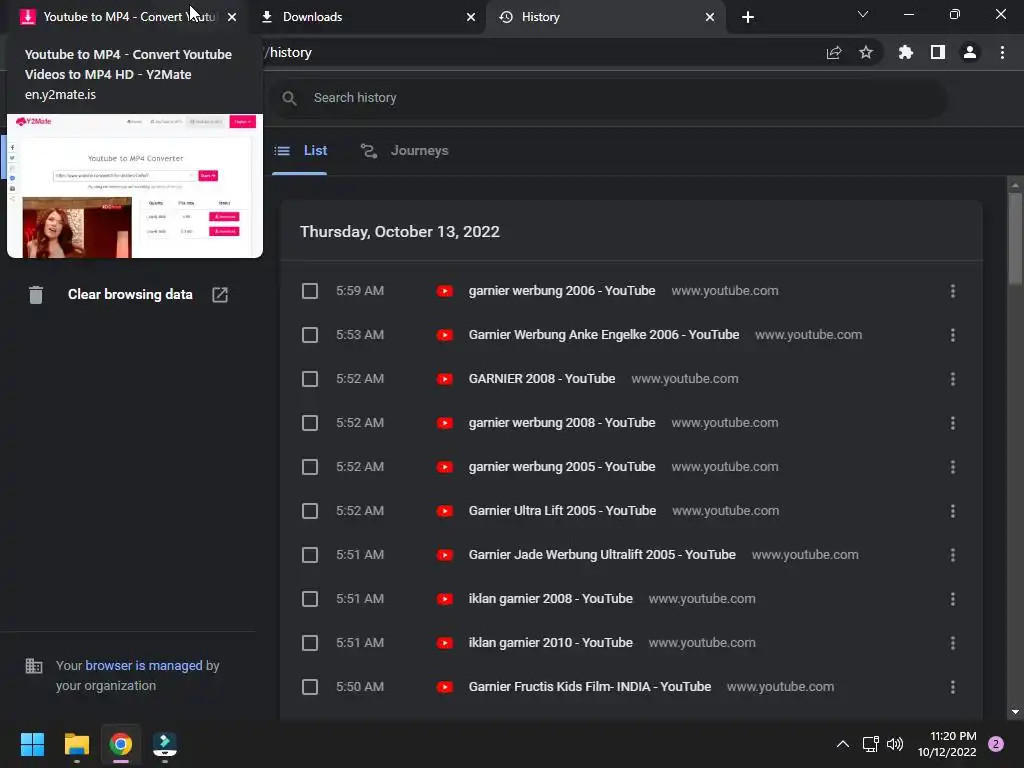
Task: Close the Downloads tab
Action: tap(471, 17)
